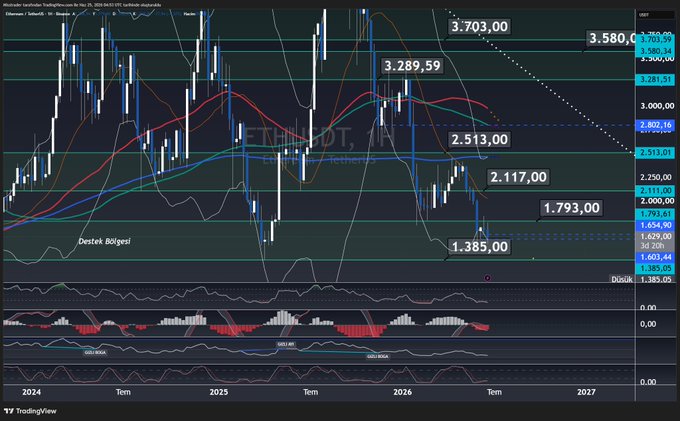This screenshot has height=421, width=680.
Task: Click the 1.385,00 price annotation label
Action: (479, 247)
